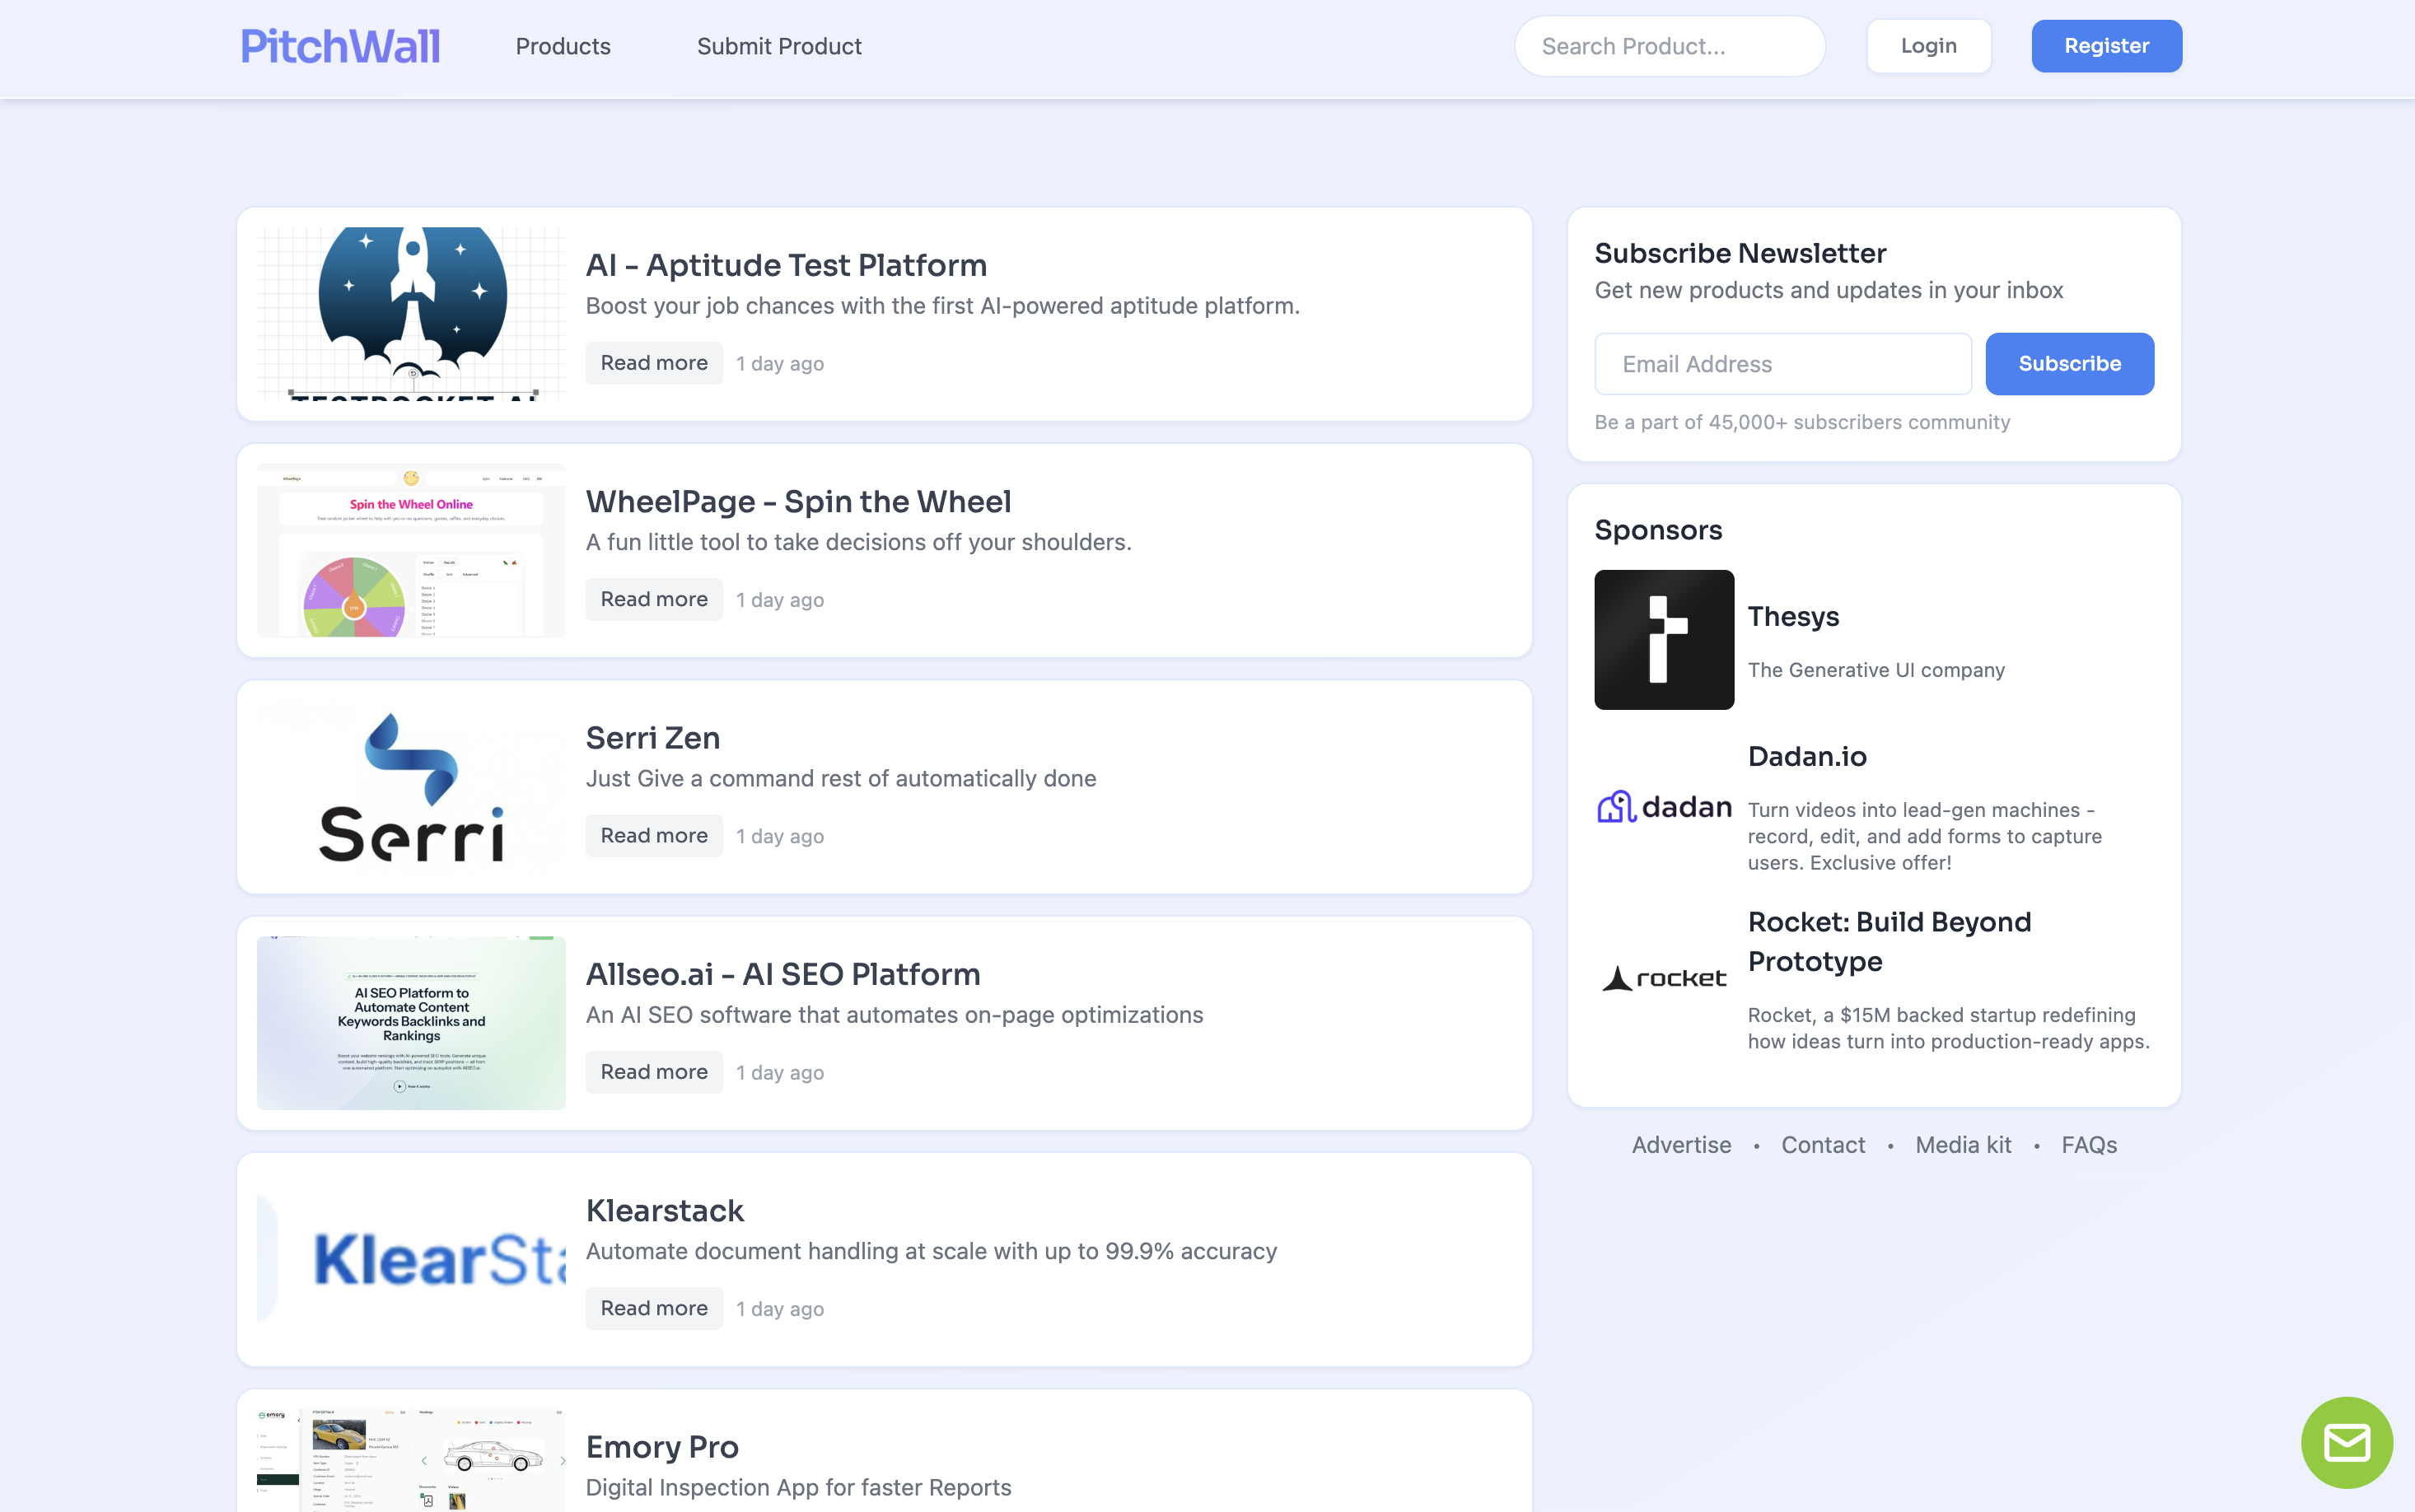Screen dimensions: 2415x1512
Task: Read more about Allseo.ai
Action: point(654,1072)
